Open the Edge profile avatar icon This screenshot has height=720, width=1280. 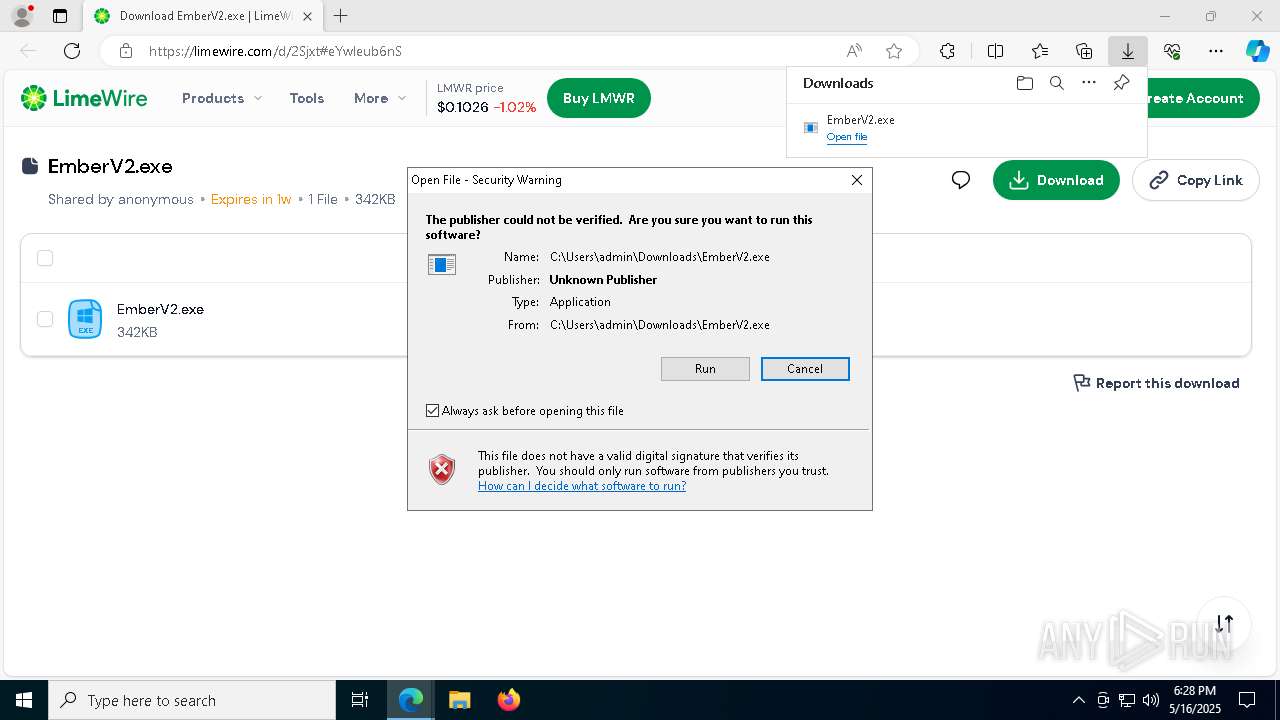[22, 16]
